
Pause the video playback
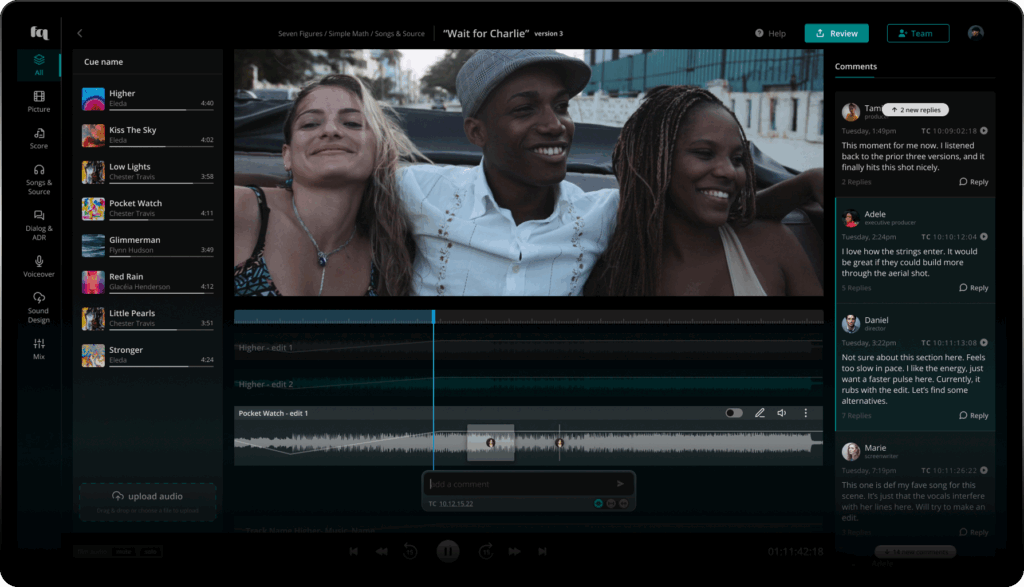[x=448, y=550]
